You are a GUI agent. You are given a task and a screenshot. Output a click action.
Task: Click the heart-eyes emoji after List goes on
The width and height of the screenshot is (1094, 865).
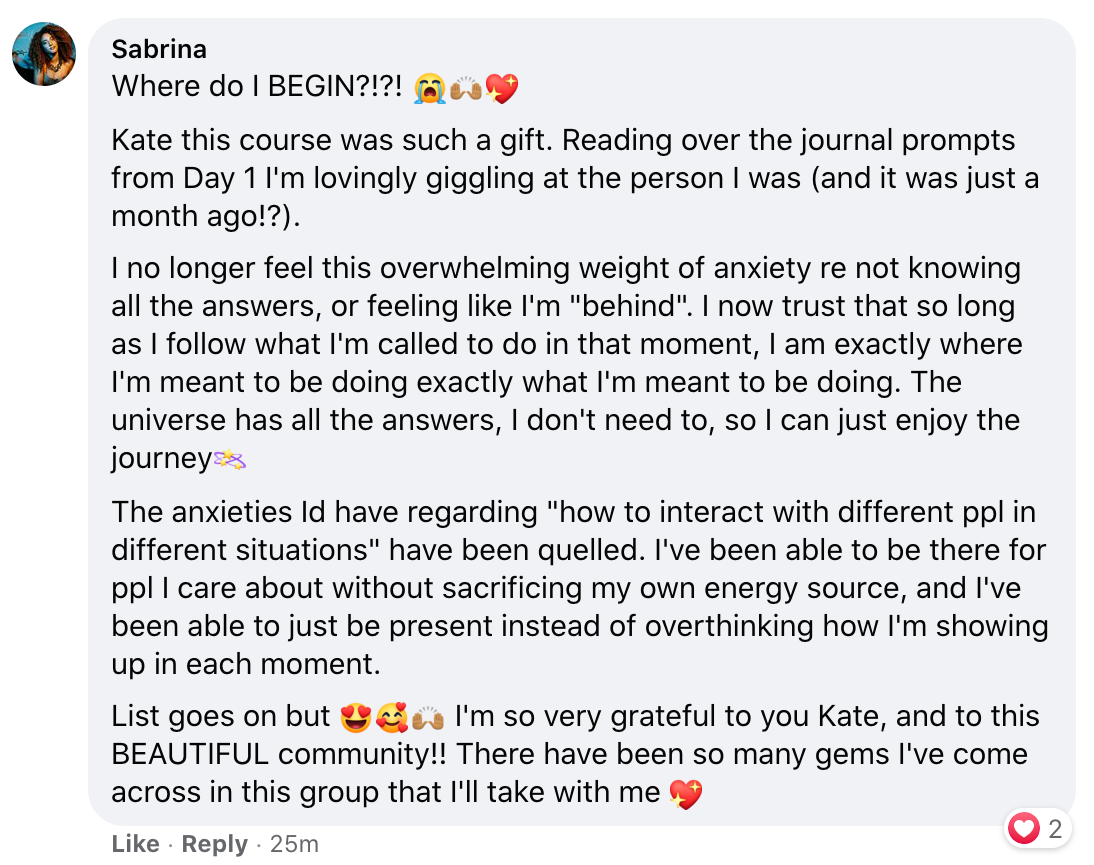[355, 718]
